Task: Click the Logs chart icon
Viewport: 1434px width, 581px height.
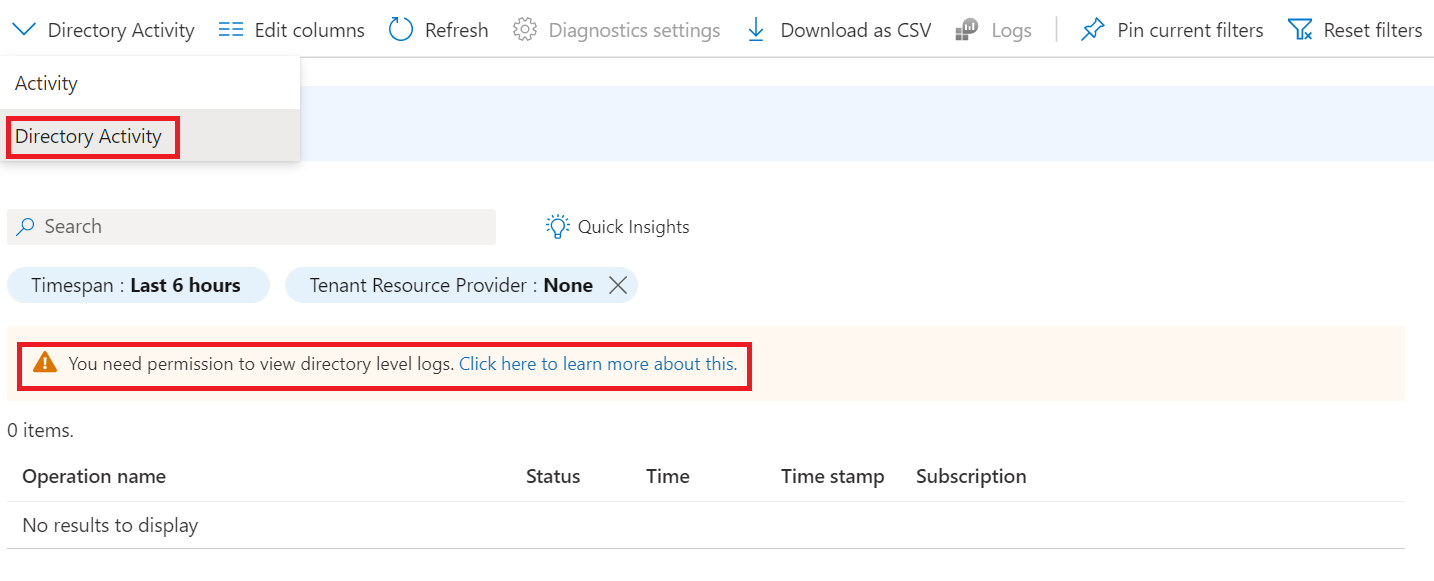Action: click(x=967, y=30)
